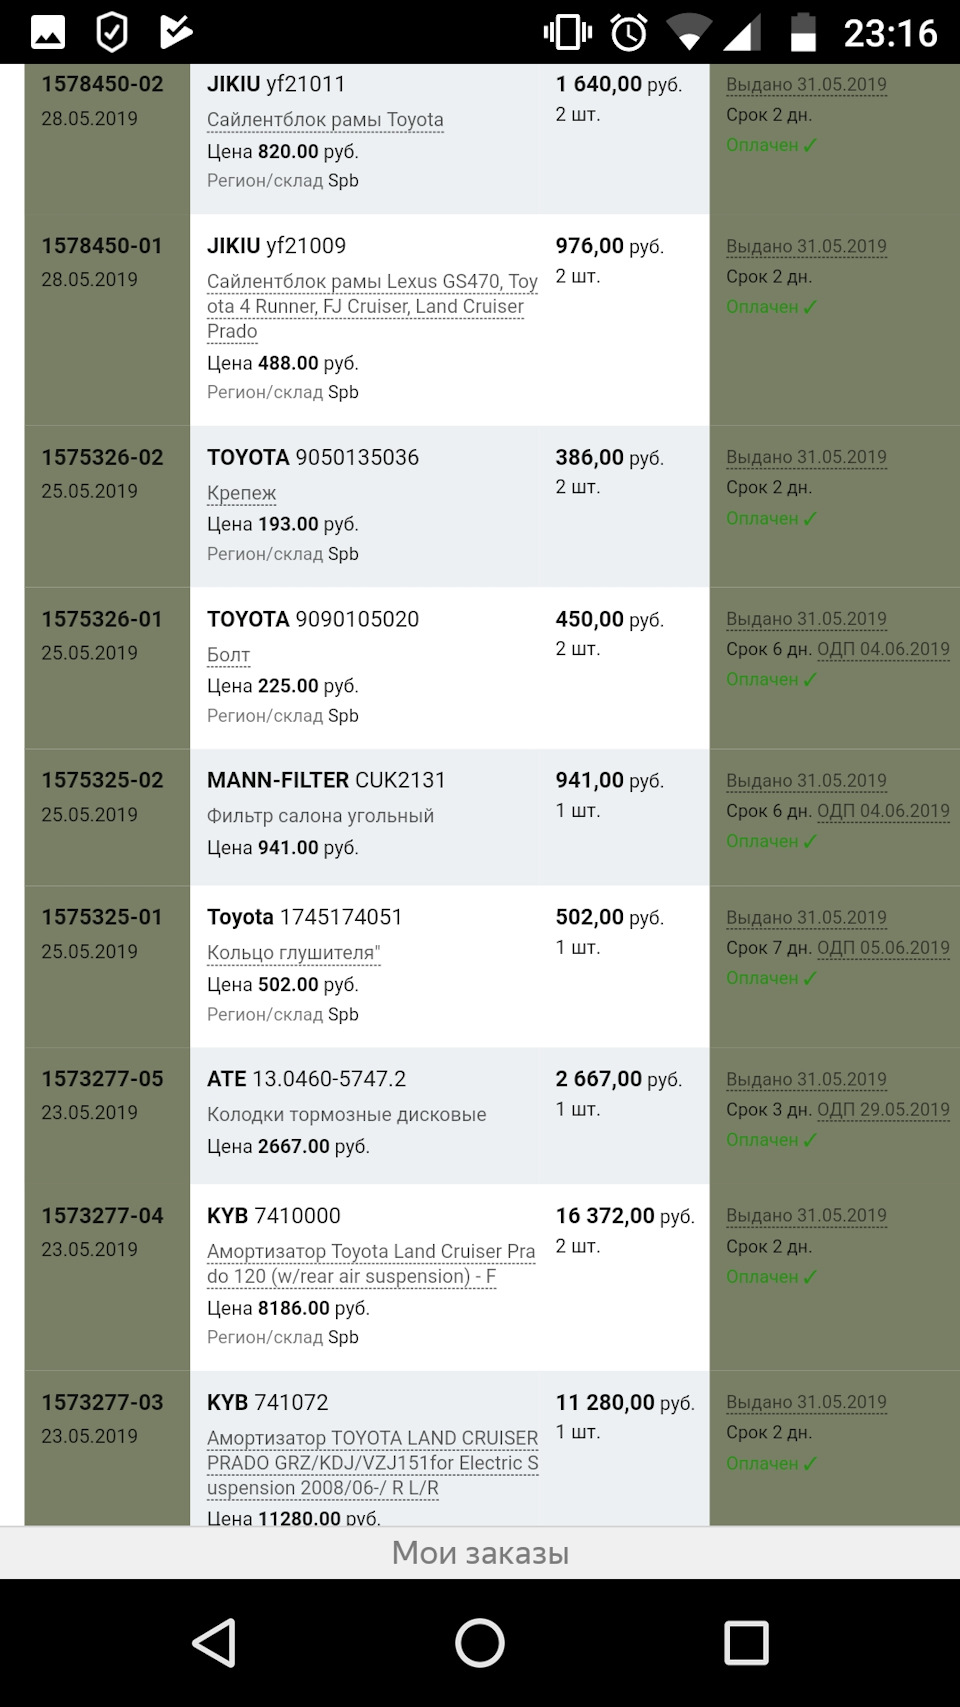
Task: Tap the alarm clock status icon
Action: tap(629, 33)
